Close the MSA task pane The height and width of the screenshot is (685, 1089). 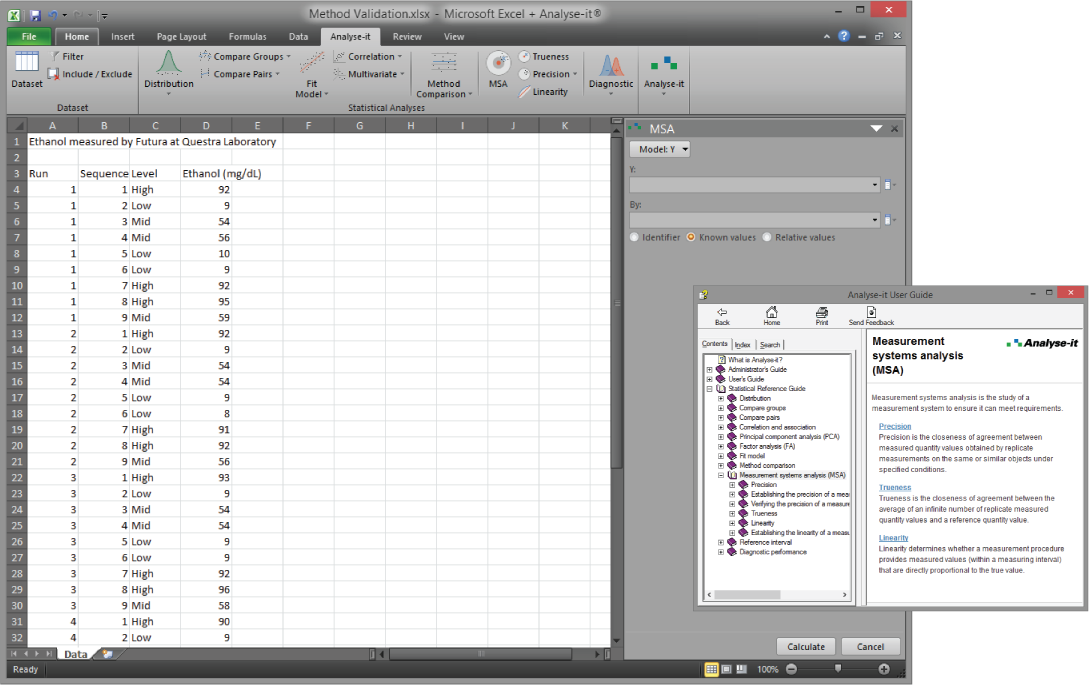[x=895, y=129]
